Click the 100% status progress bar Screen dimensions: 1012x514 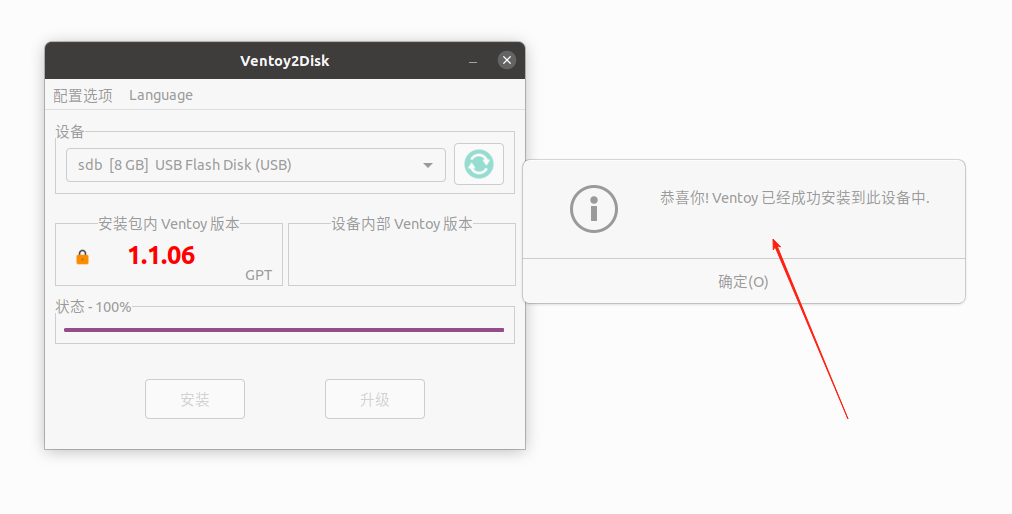coord(284,330)
